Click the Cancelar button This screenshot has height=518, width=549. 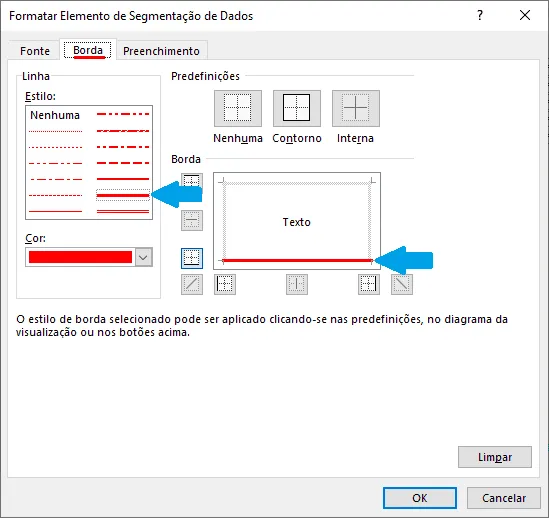pyautogui.click(x=504, y=498)
